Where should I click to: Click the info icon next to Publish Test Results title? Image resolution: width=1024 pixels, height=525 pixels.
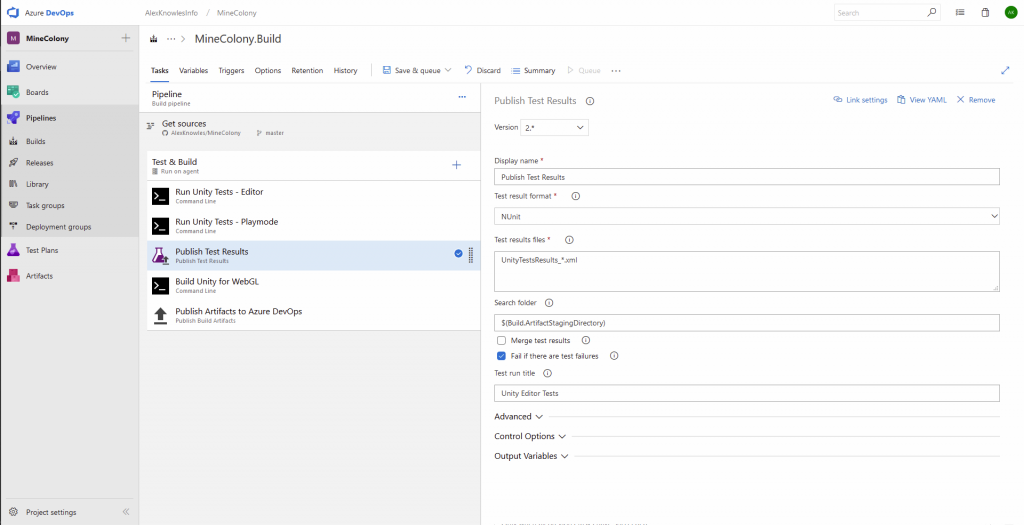click(x=590, y=101)
